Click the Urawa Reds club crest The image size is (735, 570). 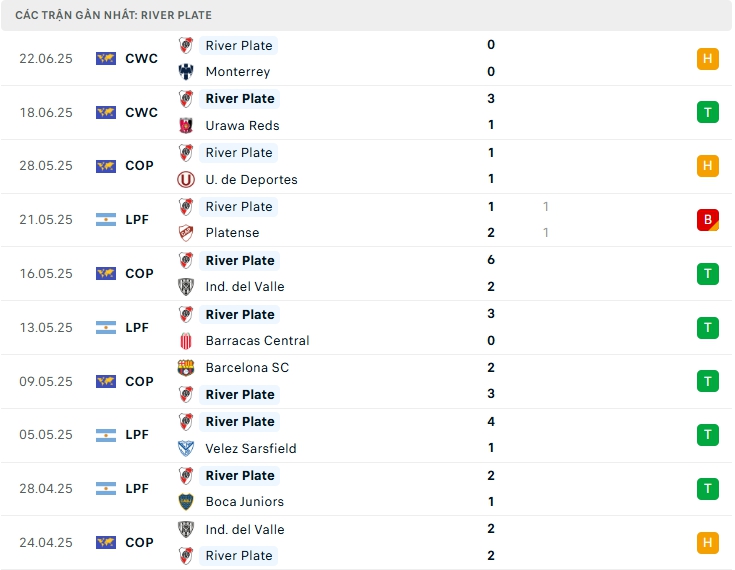click(186, 126)
